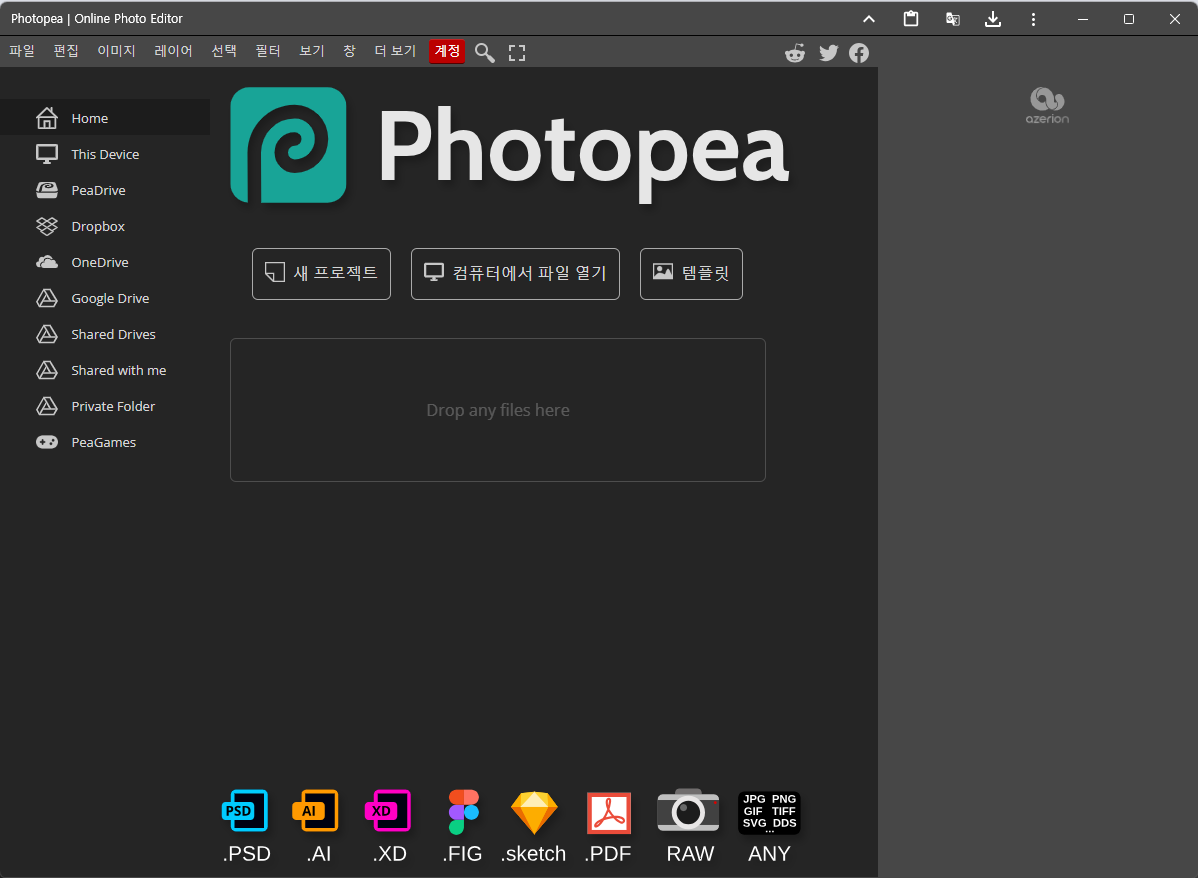This screenshot has width=1198, height=878.
Task: Select Private Folder sidebar label
Action: coord(113,406)
